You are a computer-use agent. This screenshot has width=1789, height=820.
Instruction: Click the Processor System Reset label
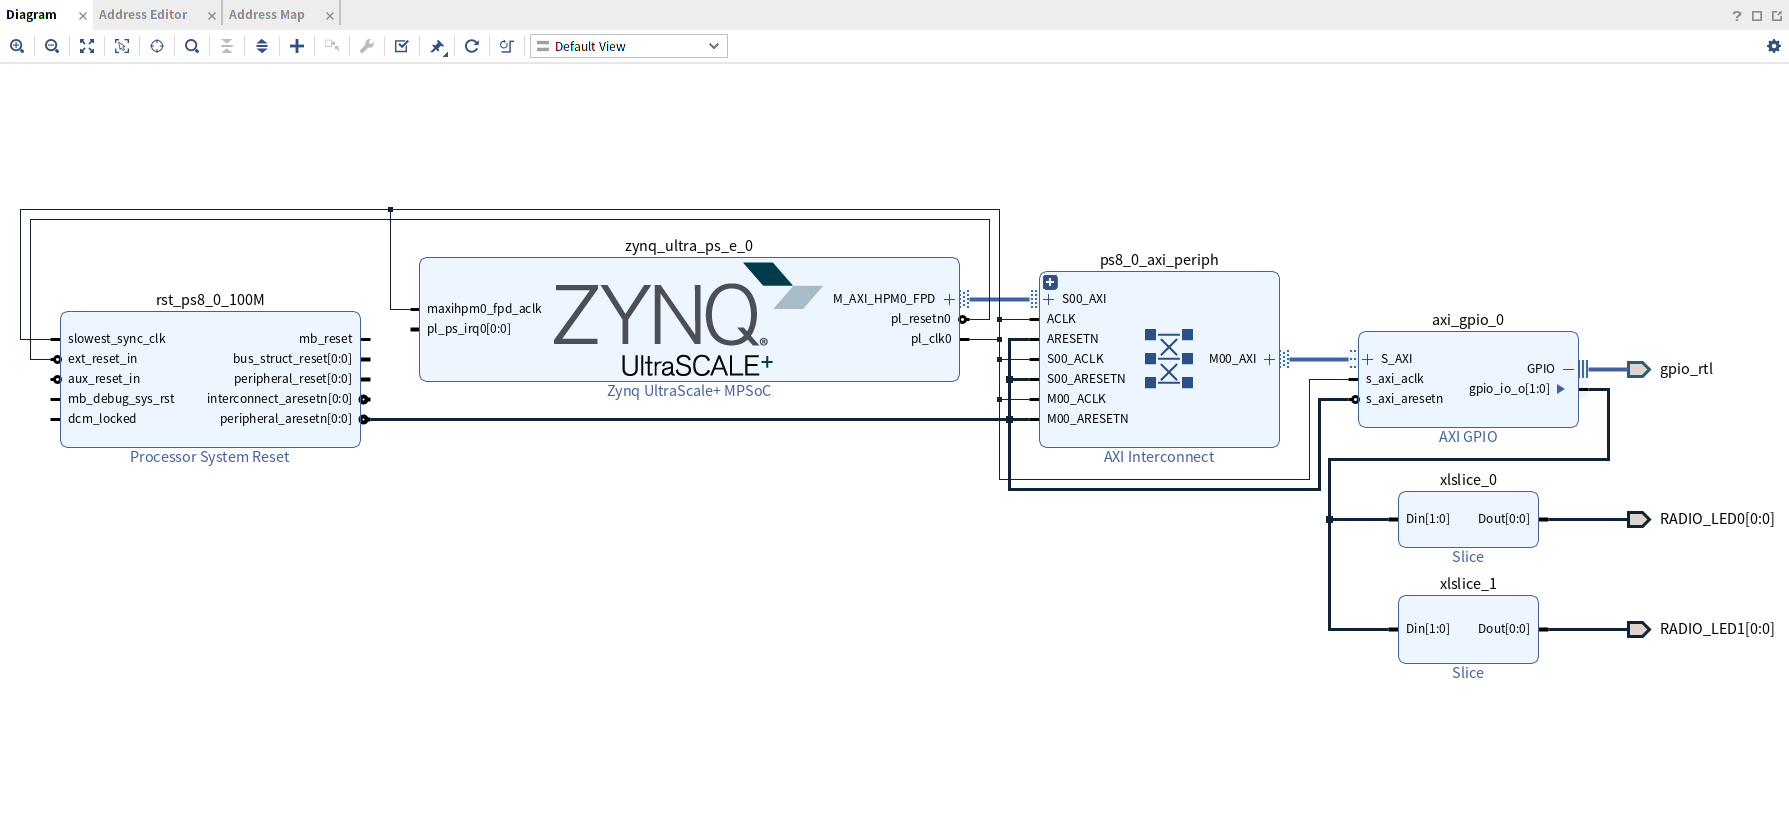[x=209, y=457]
